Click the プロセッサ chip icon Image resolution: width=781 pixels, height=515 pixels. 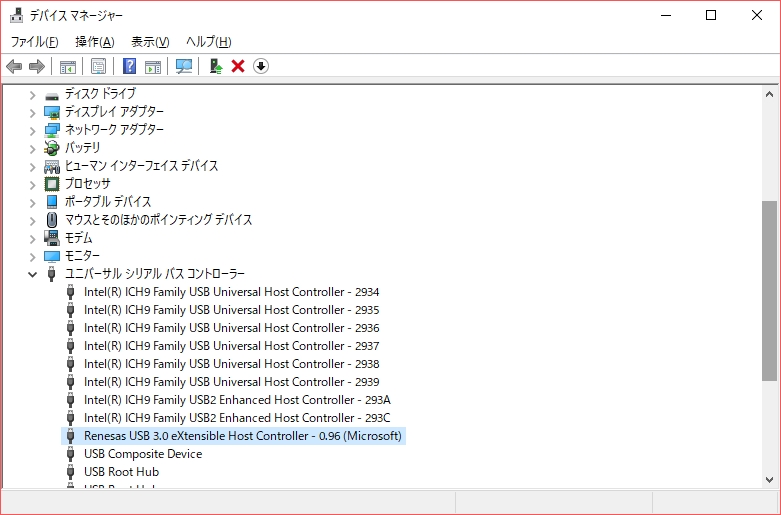point(52,184)
